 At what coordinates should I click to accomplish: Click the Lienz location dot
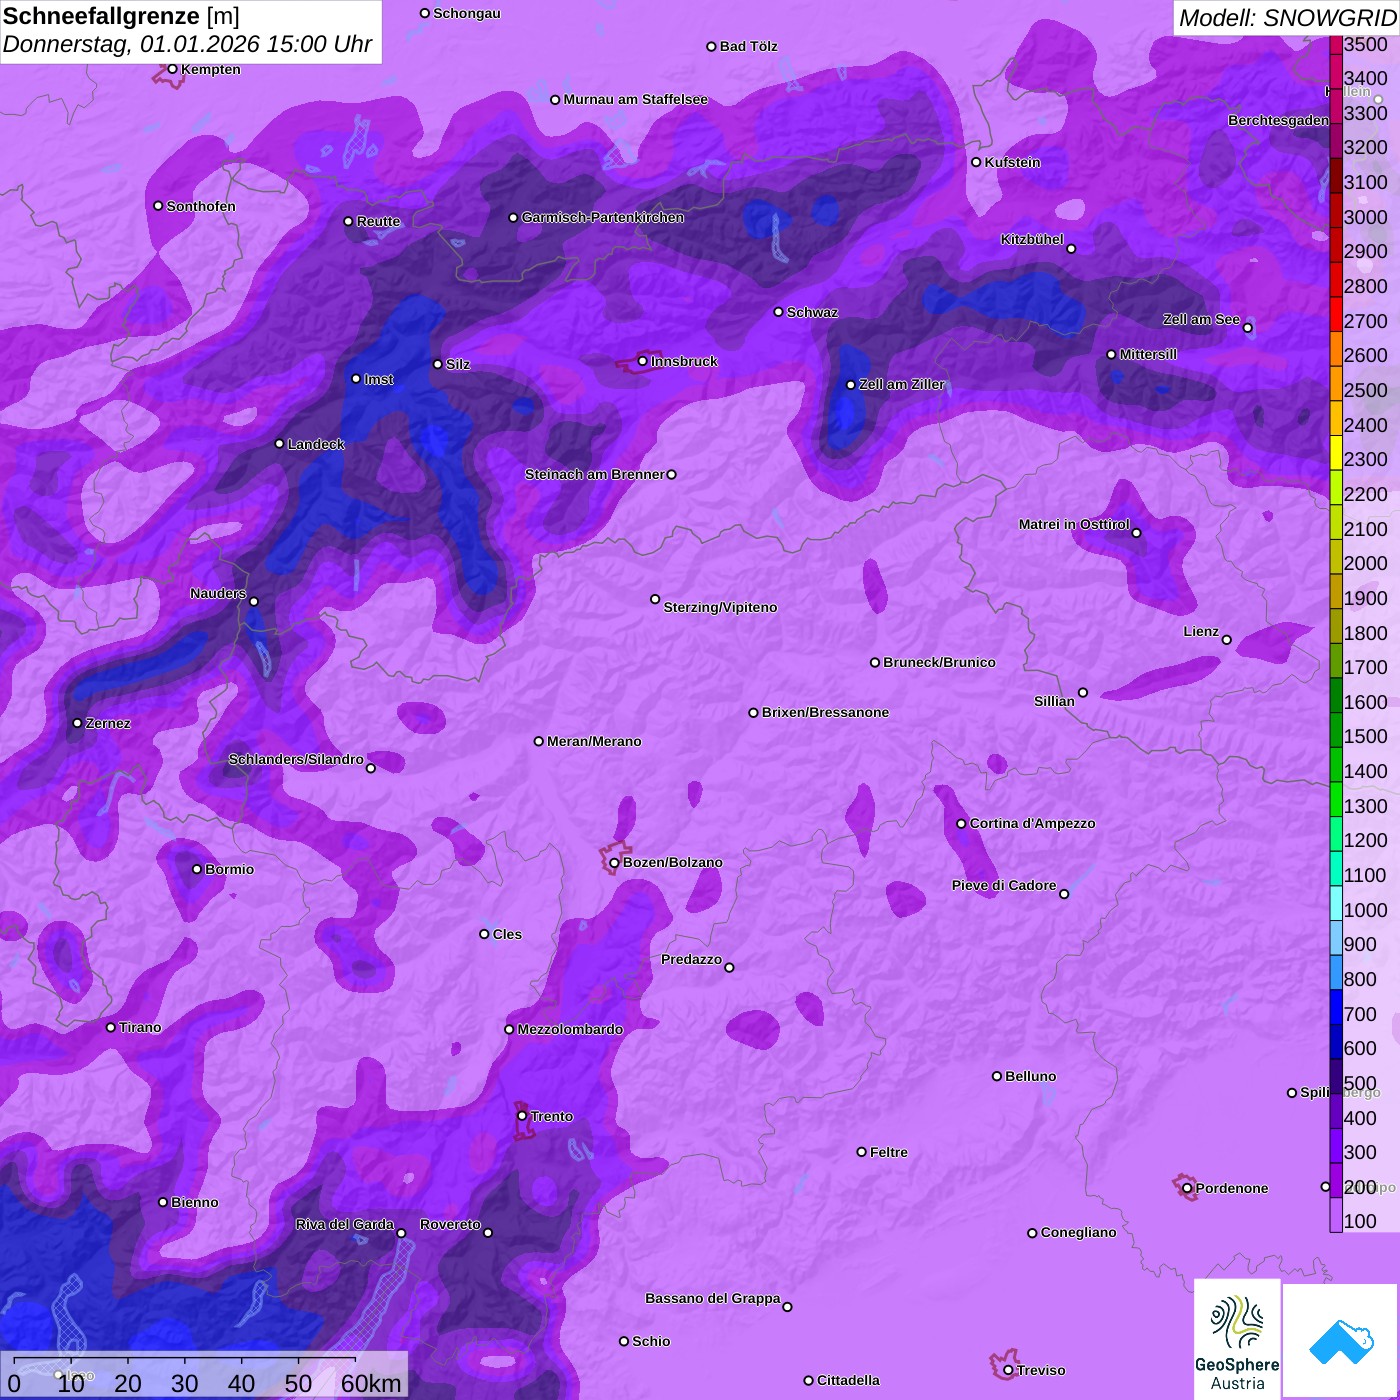1227,640
